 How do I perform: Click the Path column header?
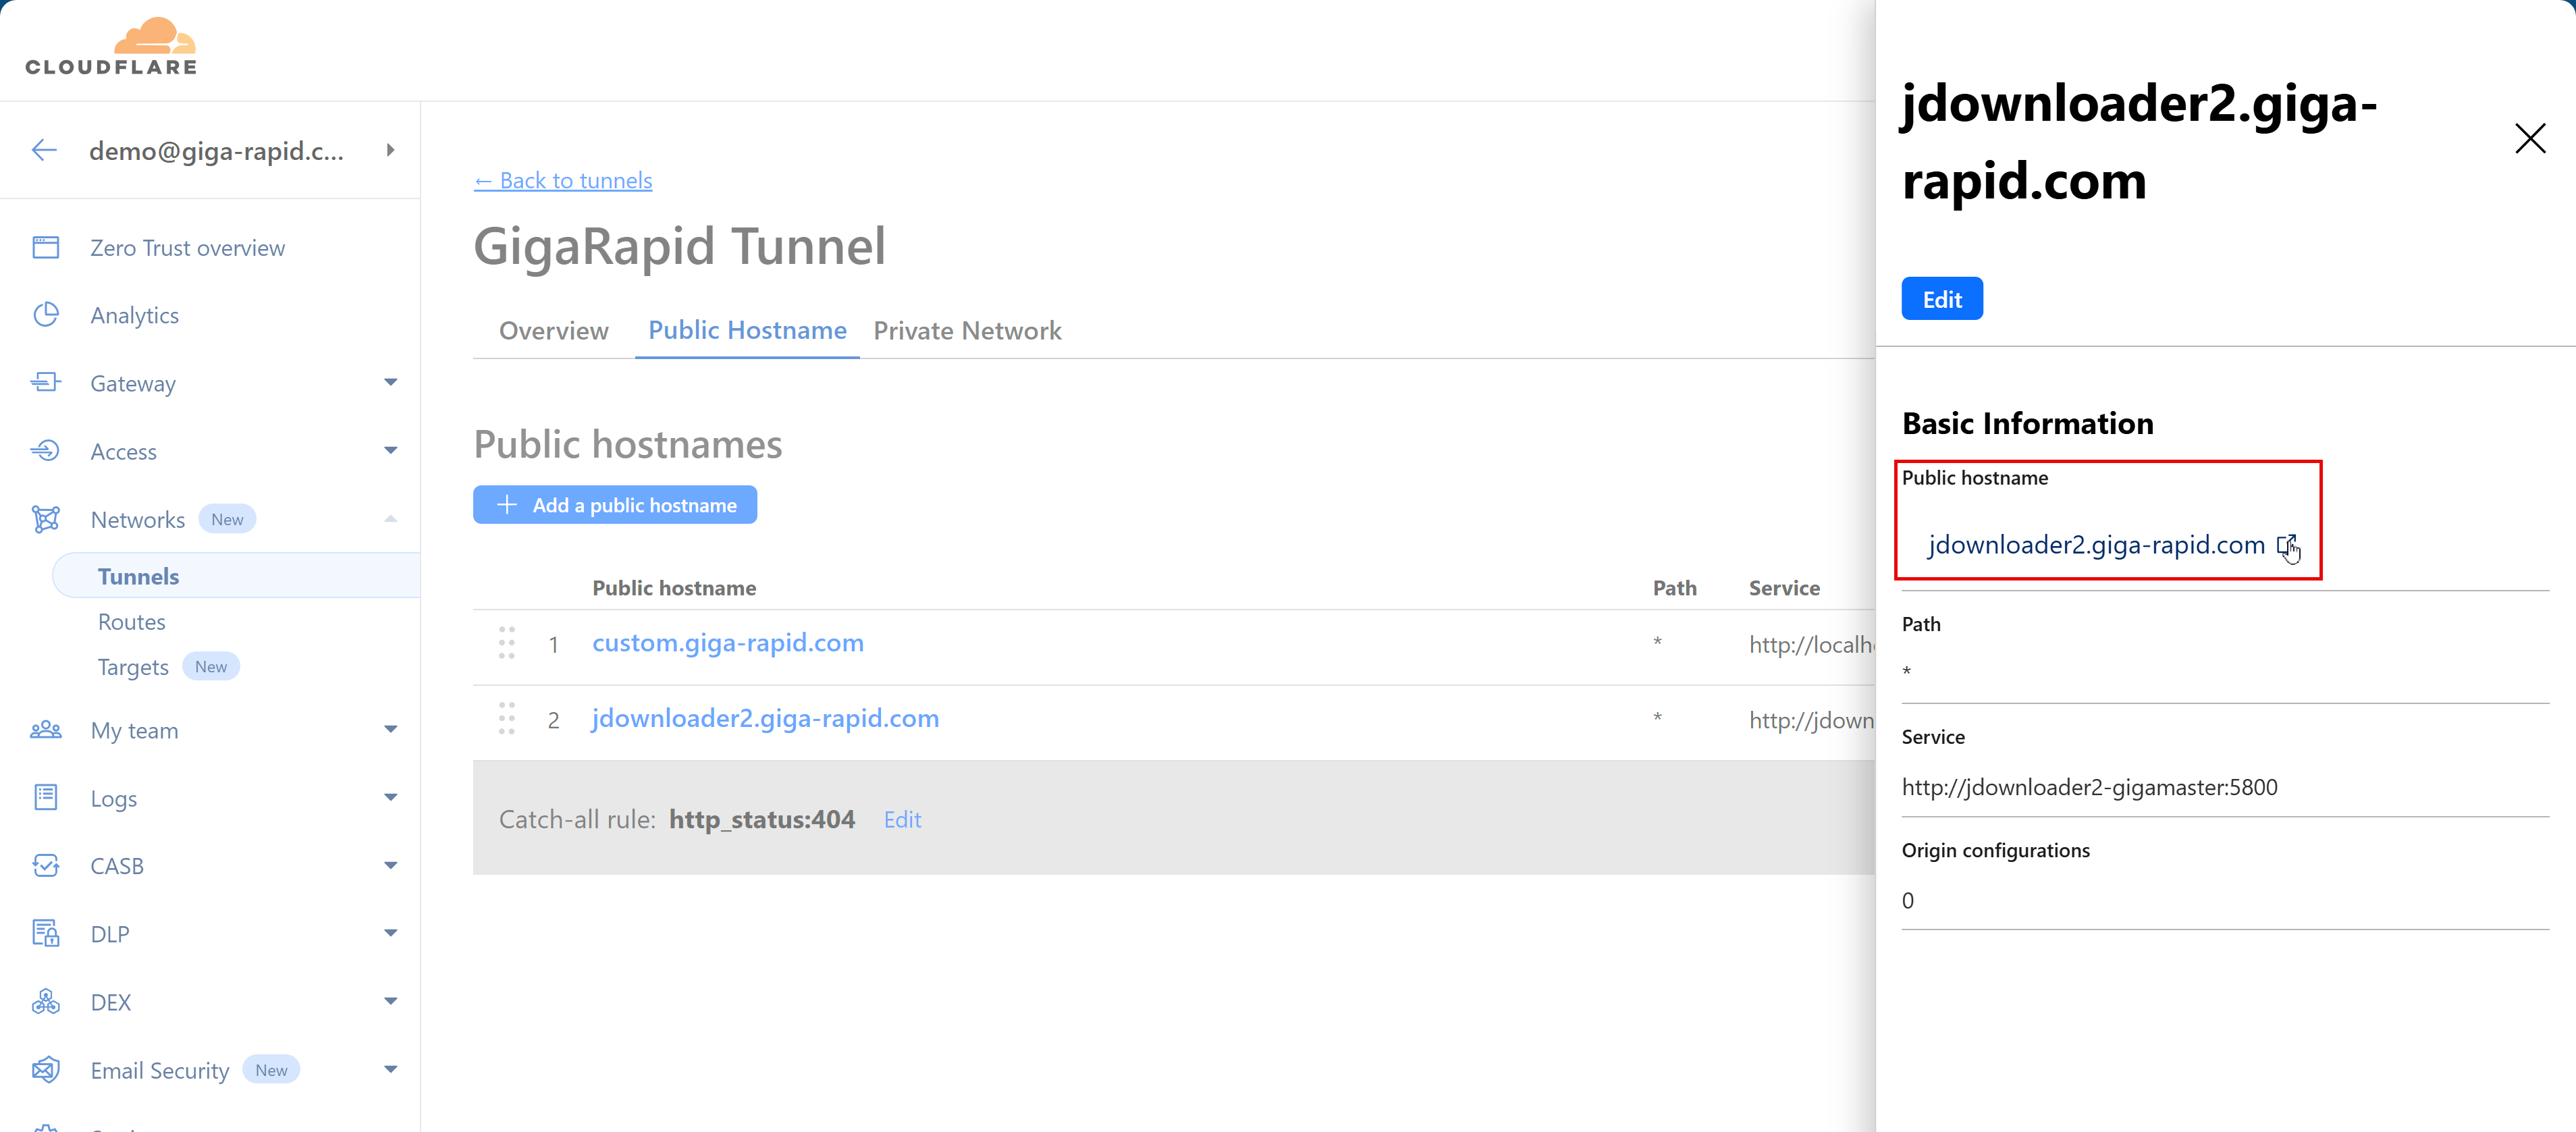coord(1674,588)
